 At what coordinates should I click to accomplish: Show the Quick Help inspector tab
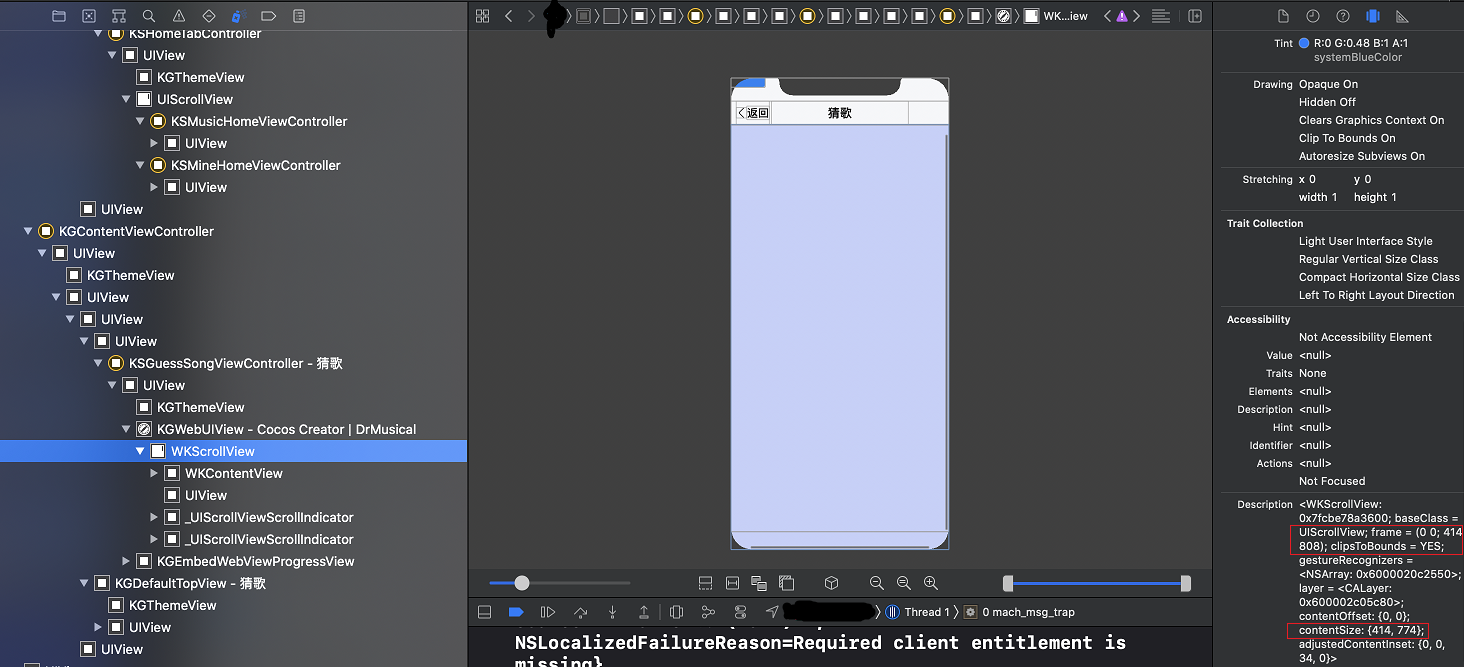[1343, 16]
